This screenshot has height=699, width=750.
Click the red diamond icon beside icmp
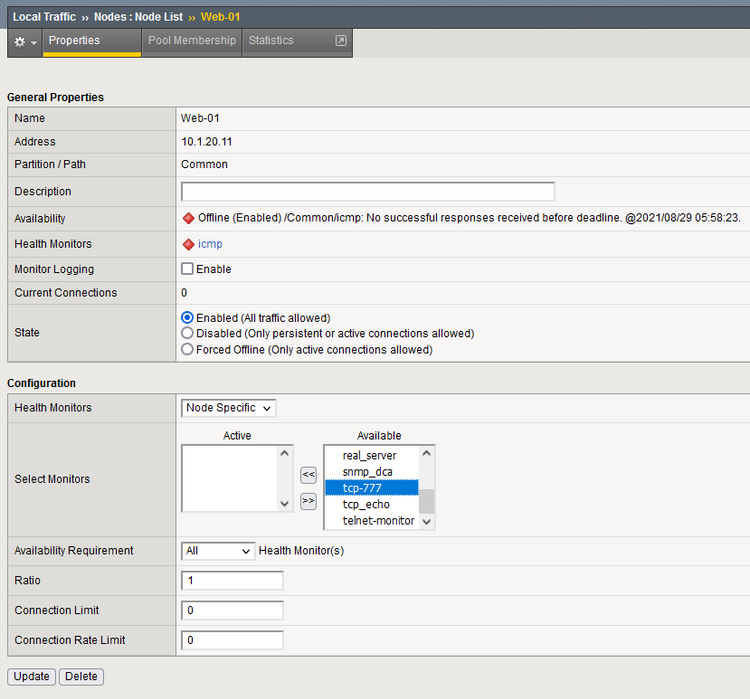tap(188, 244)
